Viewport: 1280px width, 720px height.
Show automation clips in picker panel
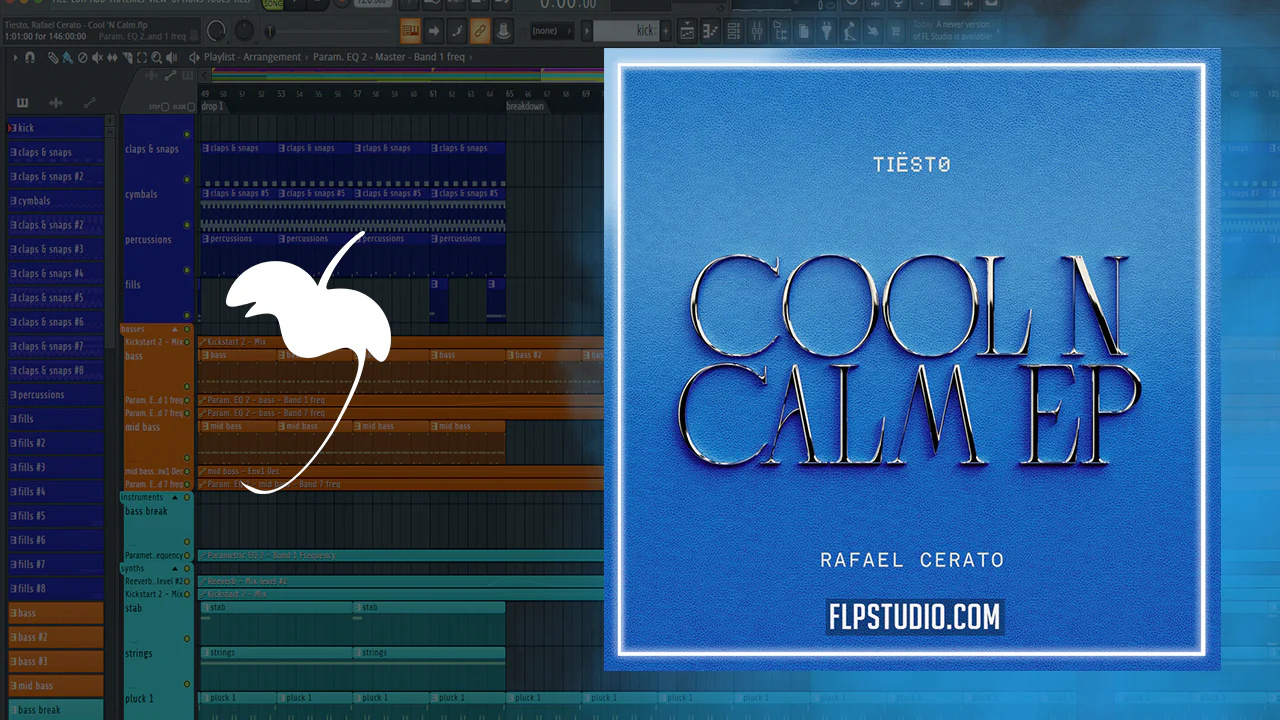pyautogui.click(x=90, y=103)
